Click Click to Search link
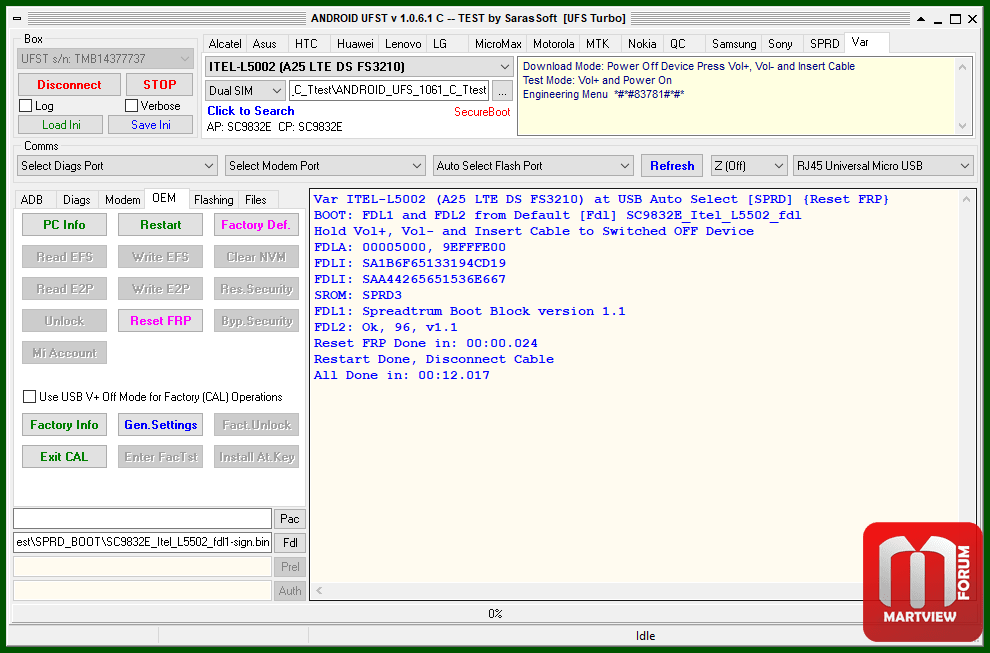 click(x=251, y=111)
